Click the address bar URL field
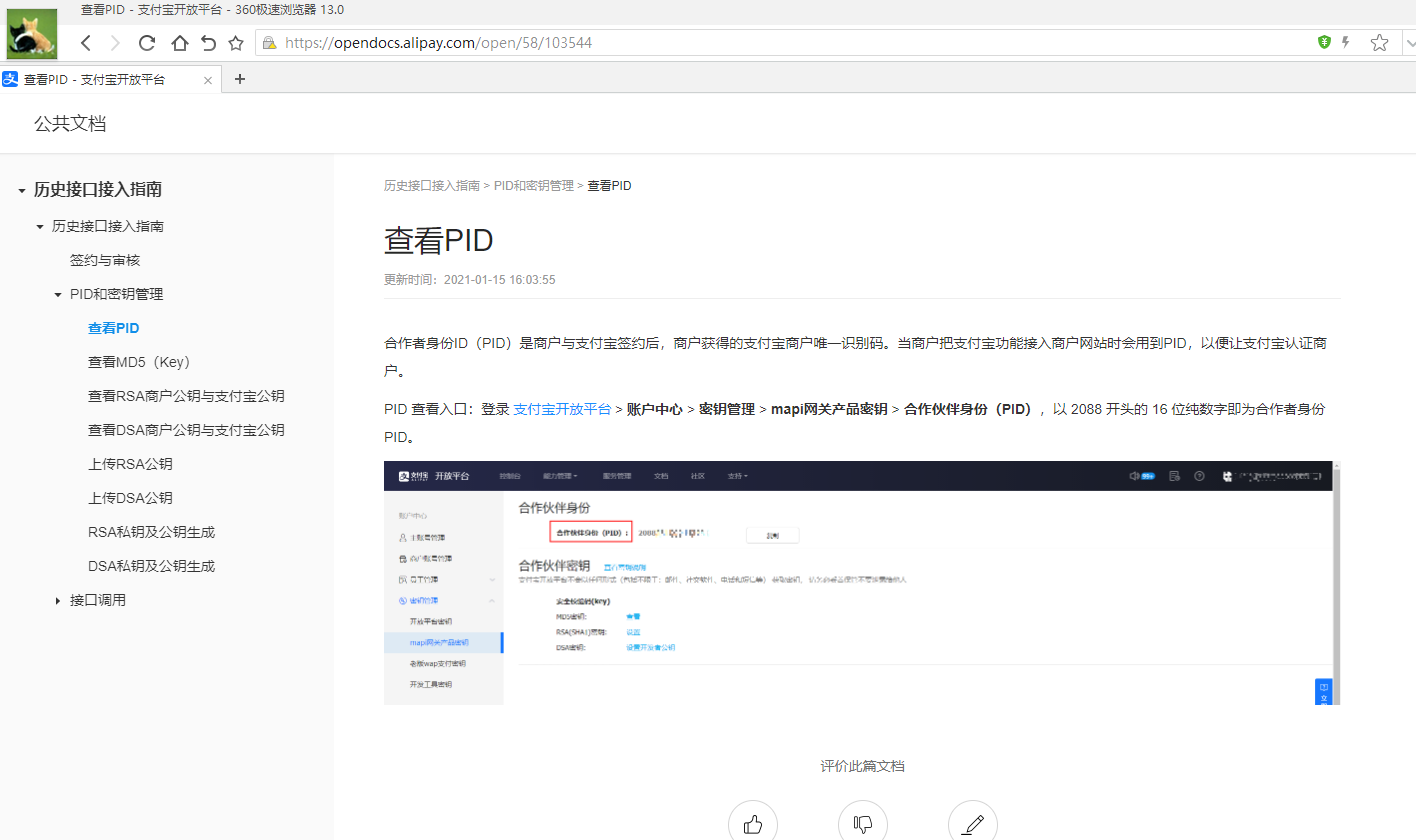The height and width of the screenshot is (840, 1416). [x=700, y=43]
